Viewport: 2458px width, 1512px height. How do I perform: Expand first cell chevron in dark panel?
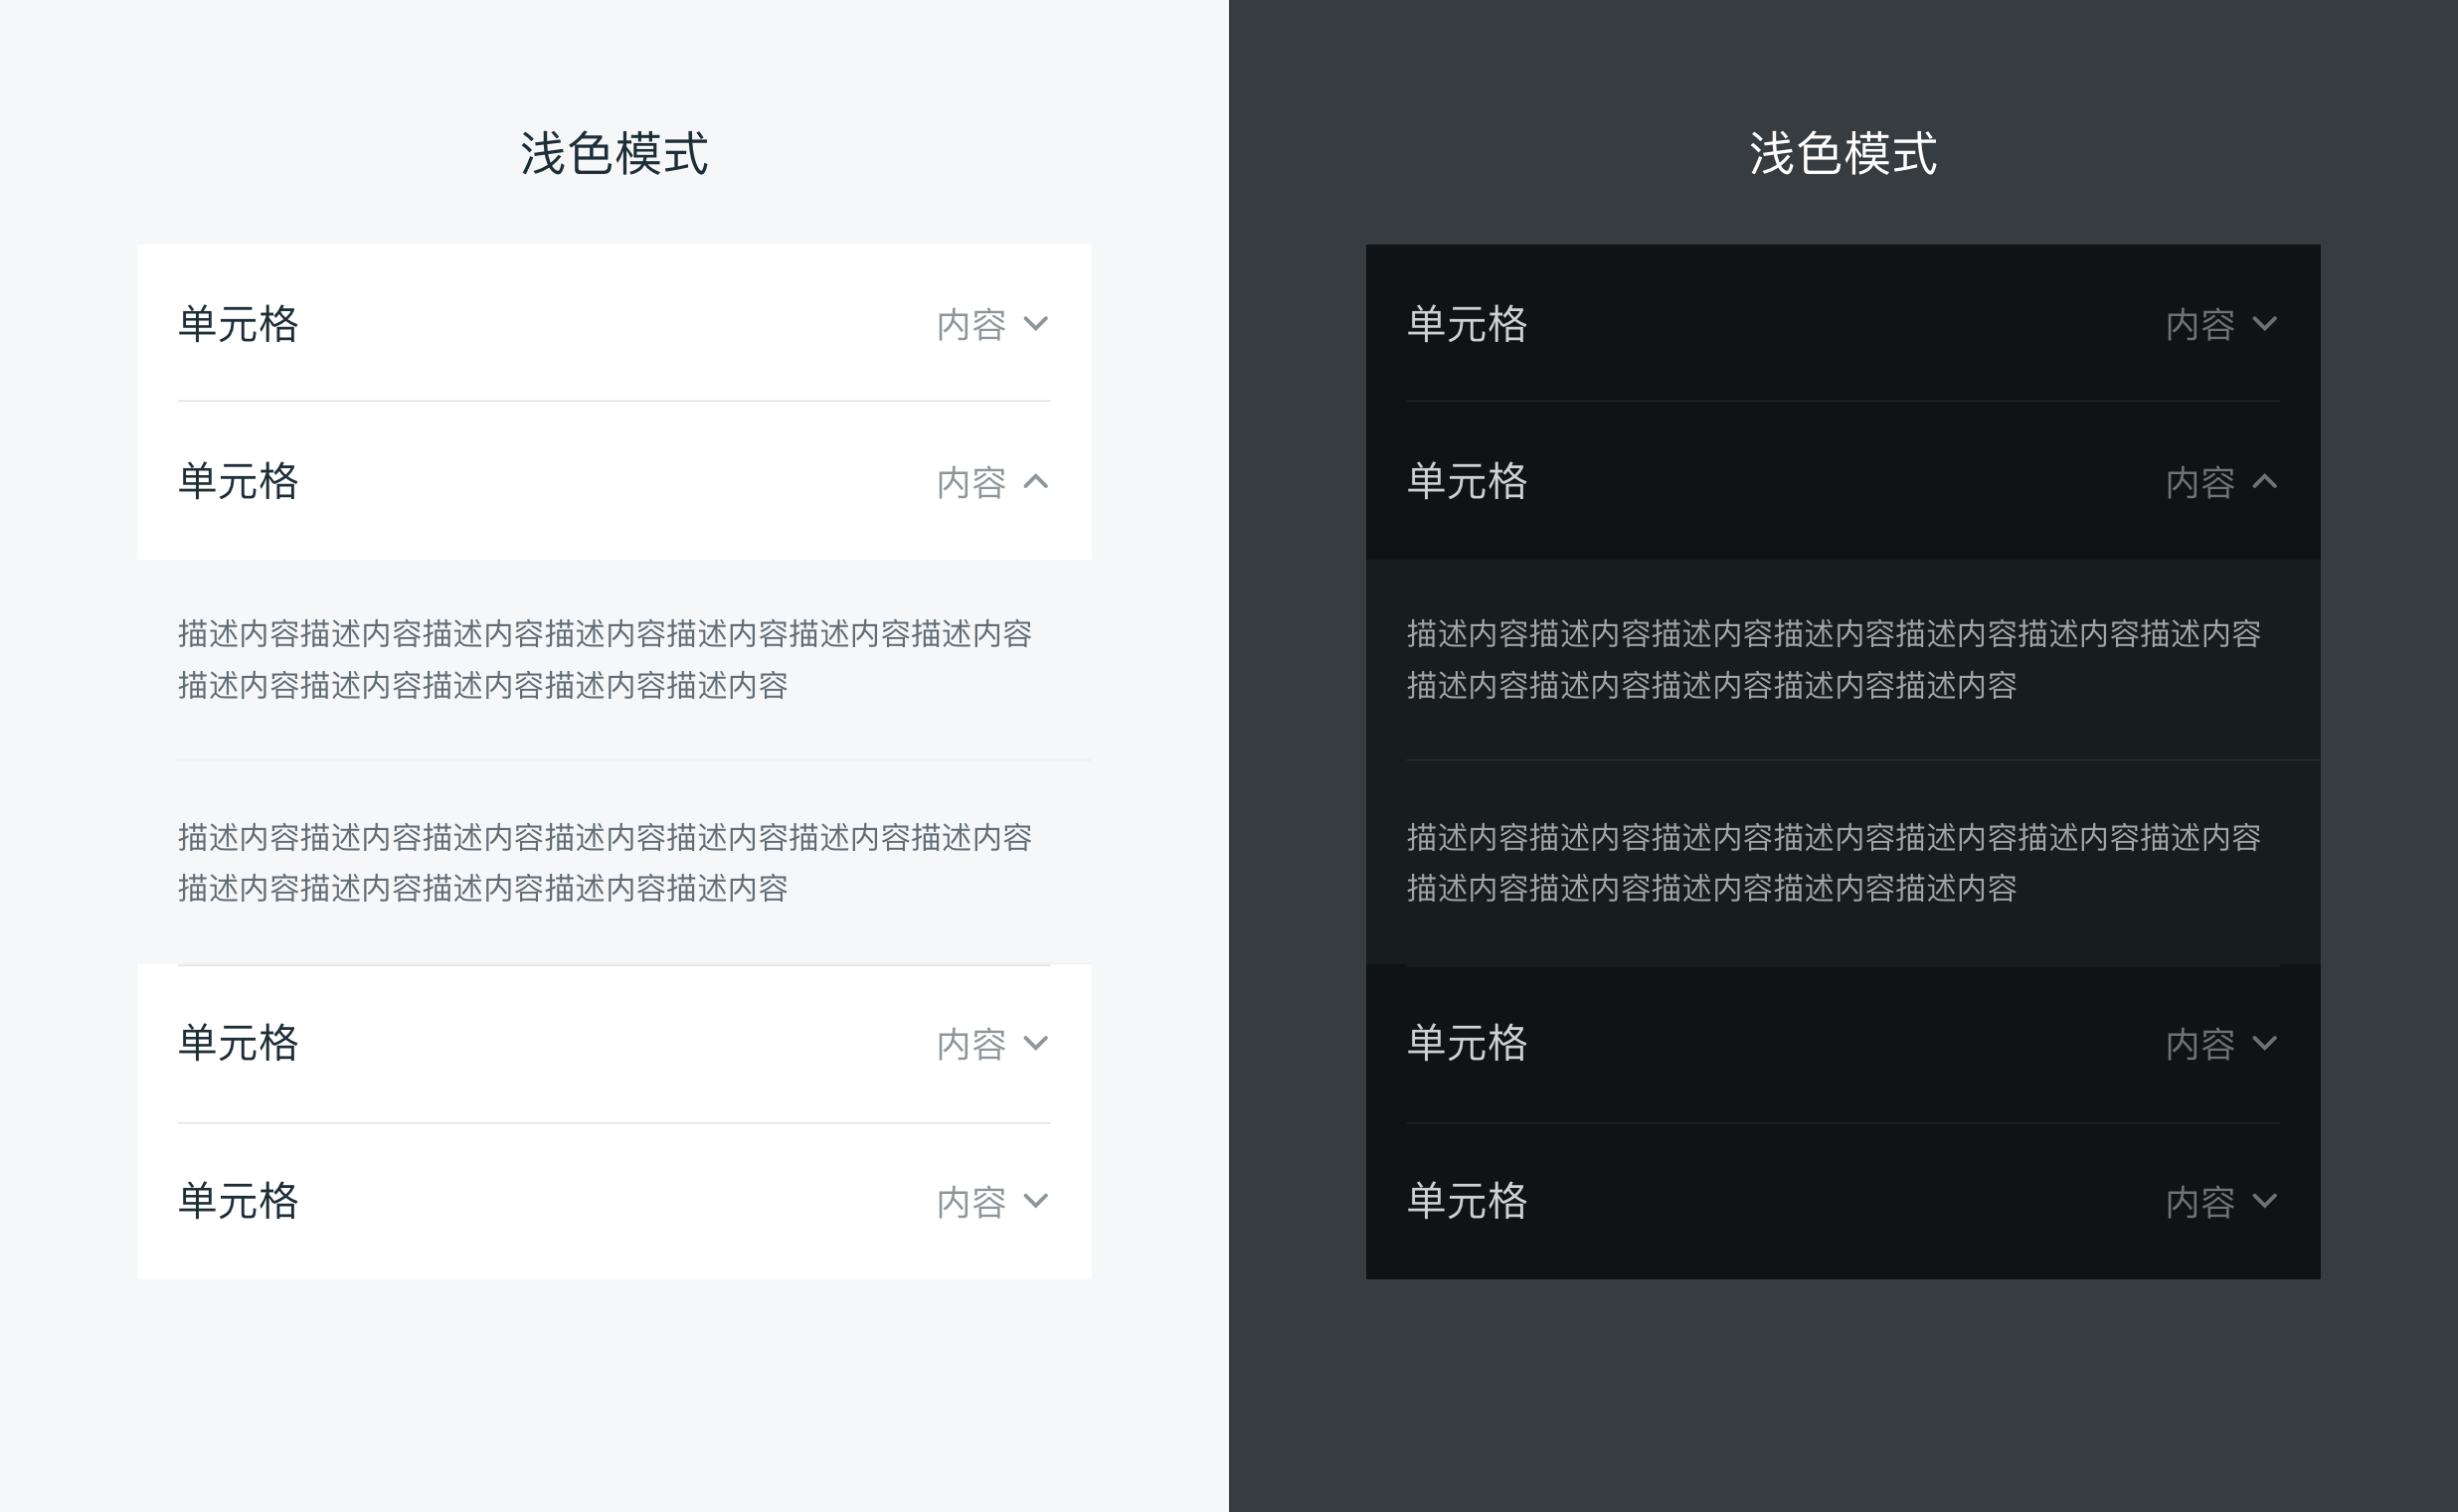tap(2265, 324)
